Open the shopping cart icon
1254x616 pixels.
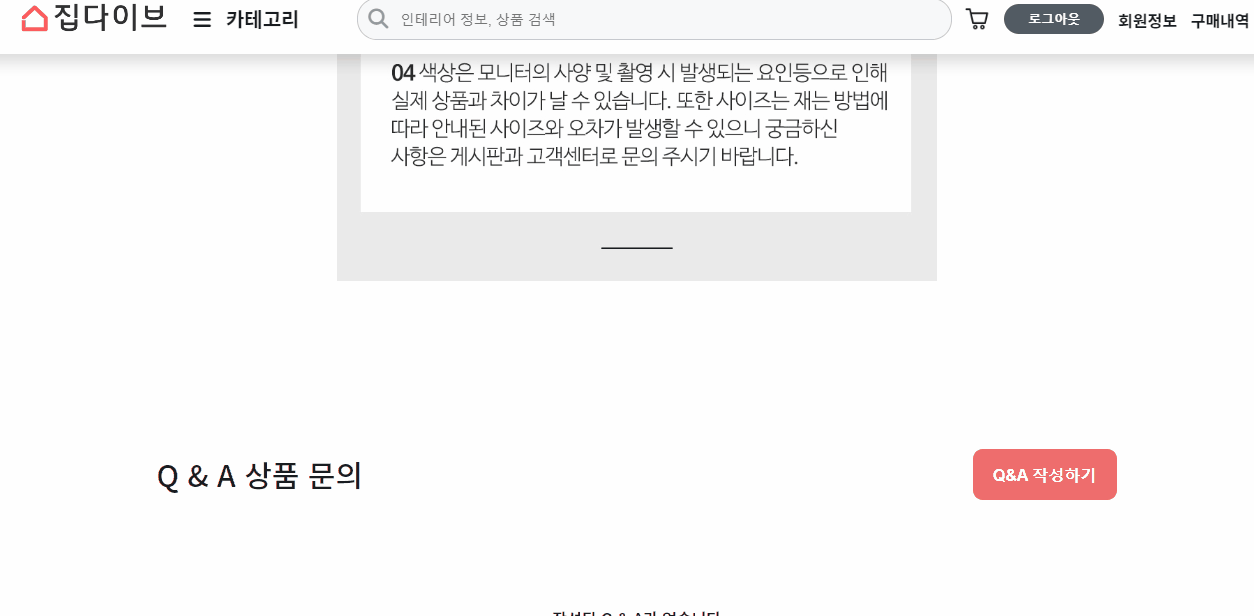[976, 19]
